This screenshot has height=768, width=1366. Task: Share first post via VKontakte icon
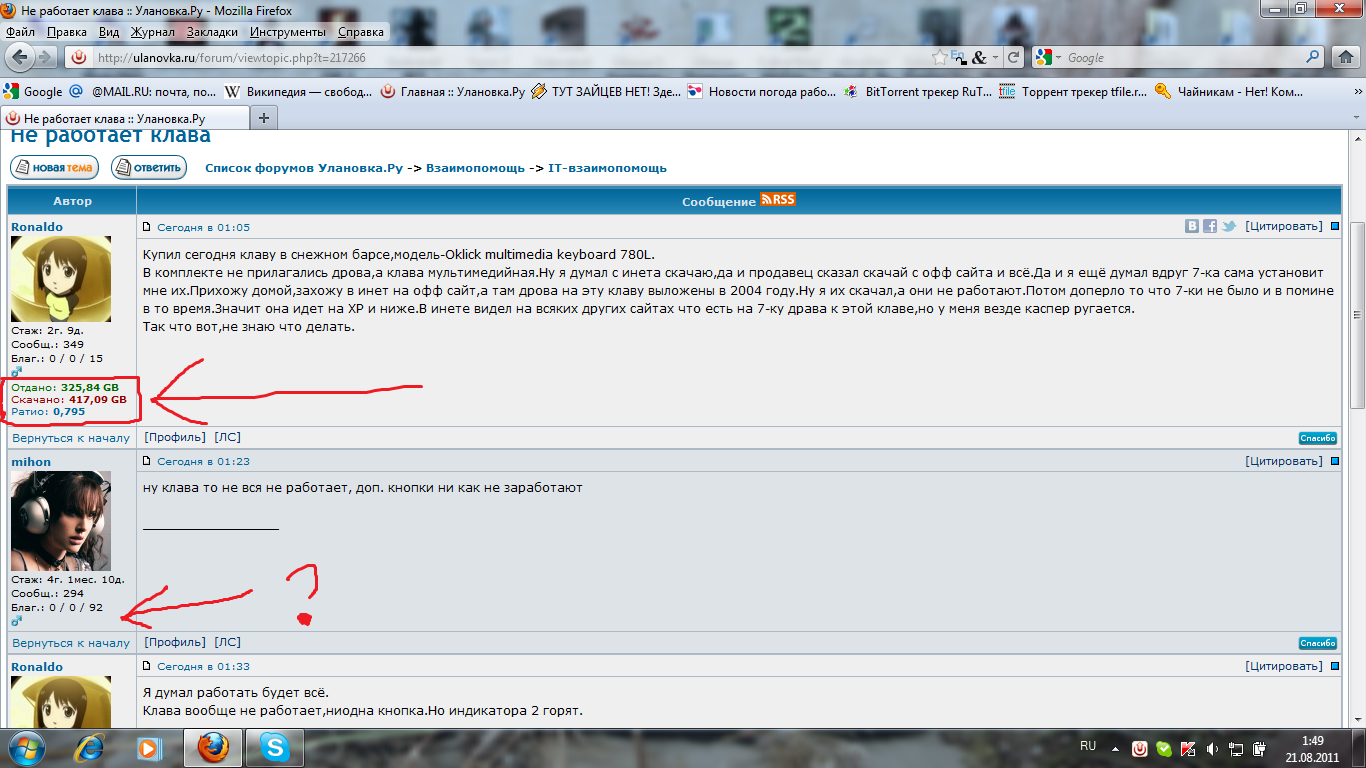tap(1192, 227)
